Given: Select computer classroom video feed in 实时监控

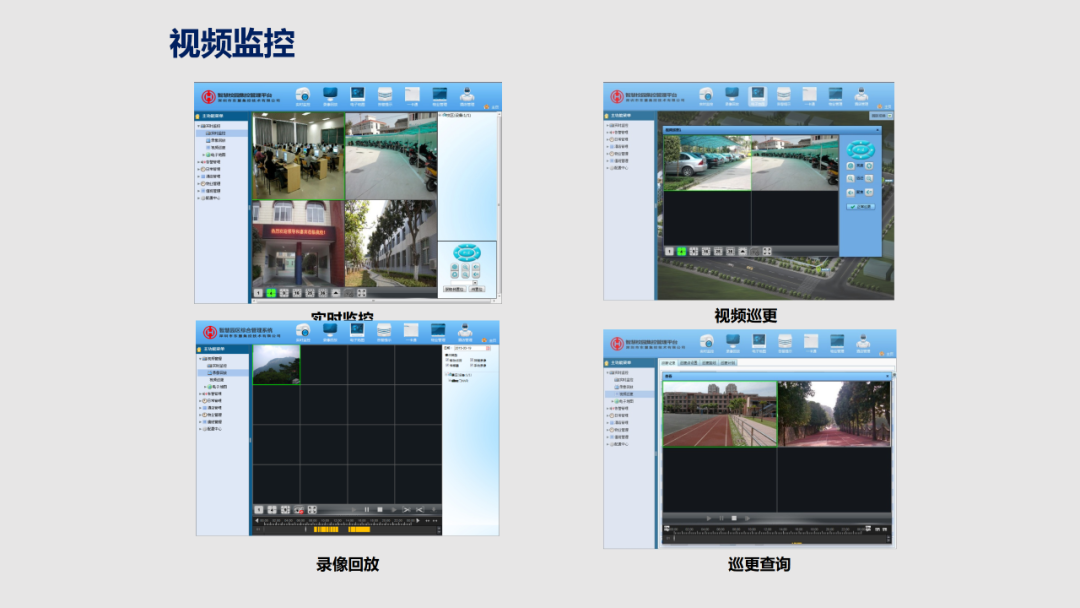Looking at the screenshot, I should point(298,156).
